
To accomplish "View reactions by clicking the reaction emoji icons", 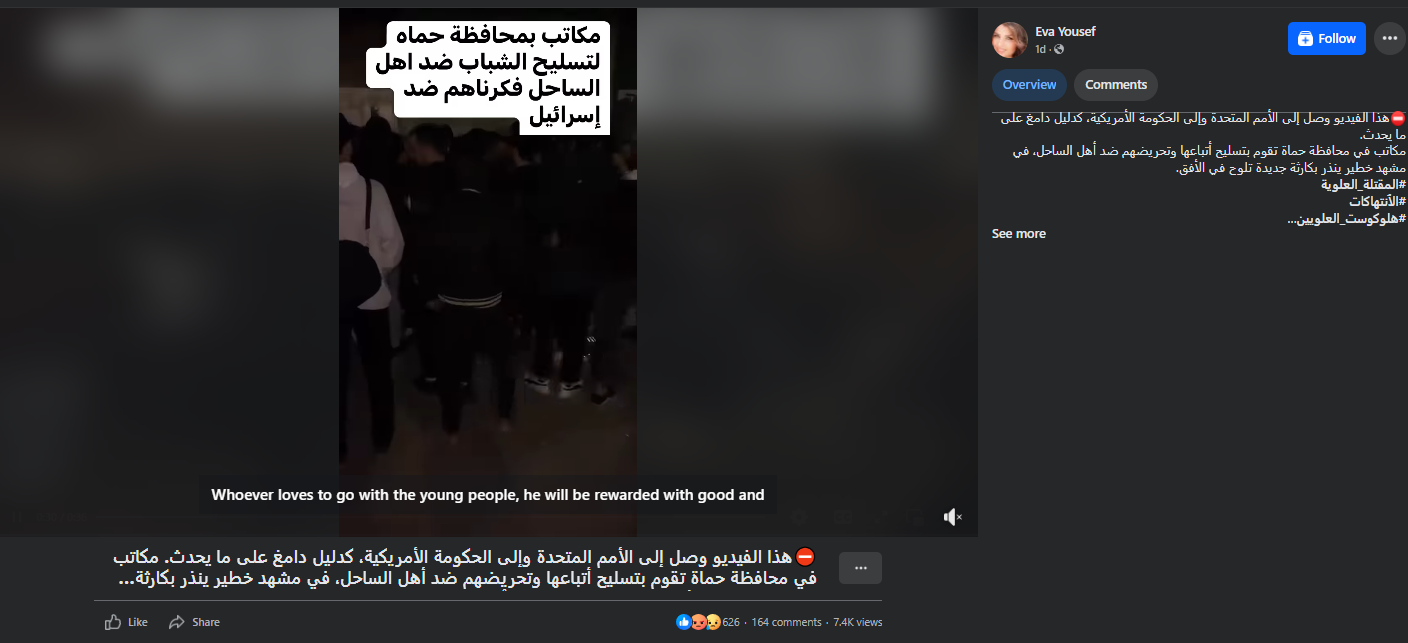I will (x=698, y=622).
